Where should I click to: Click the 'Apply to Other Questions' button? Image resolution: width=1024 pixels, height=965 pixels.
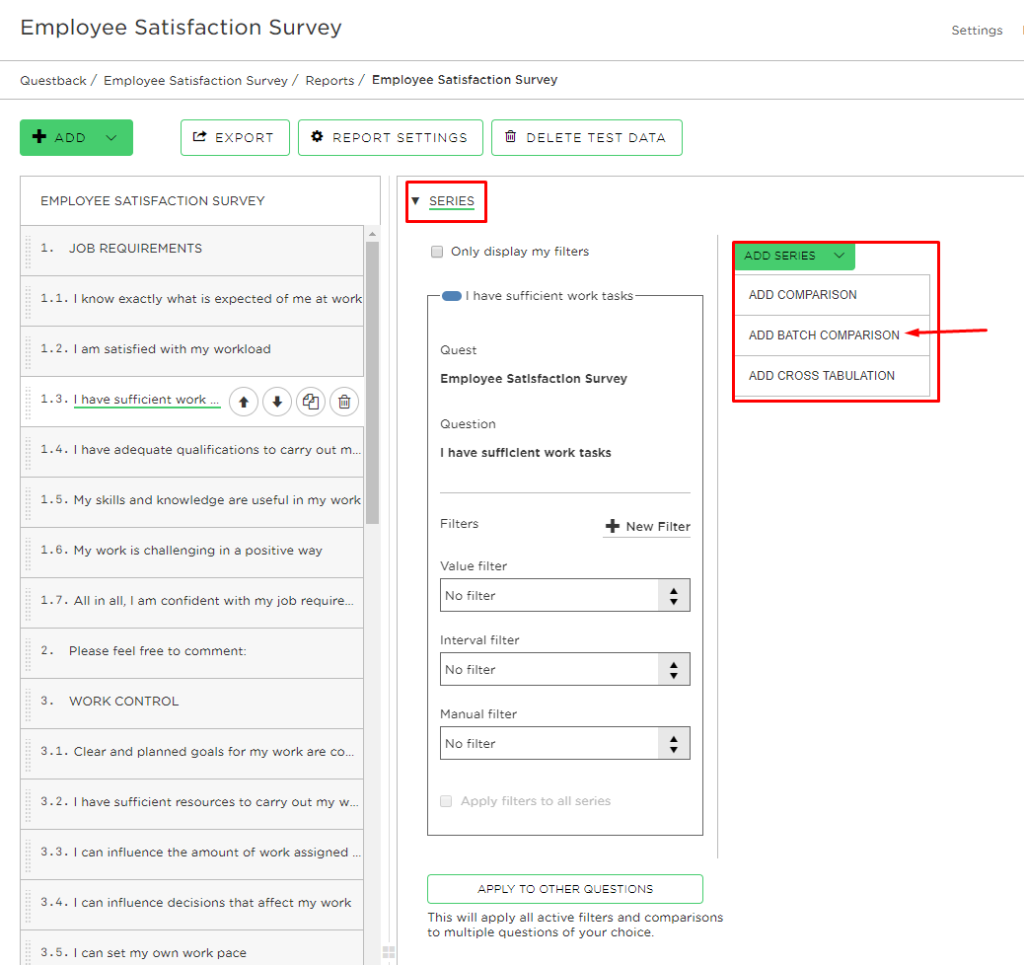(x=564, y=888)
